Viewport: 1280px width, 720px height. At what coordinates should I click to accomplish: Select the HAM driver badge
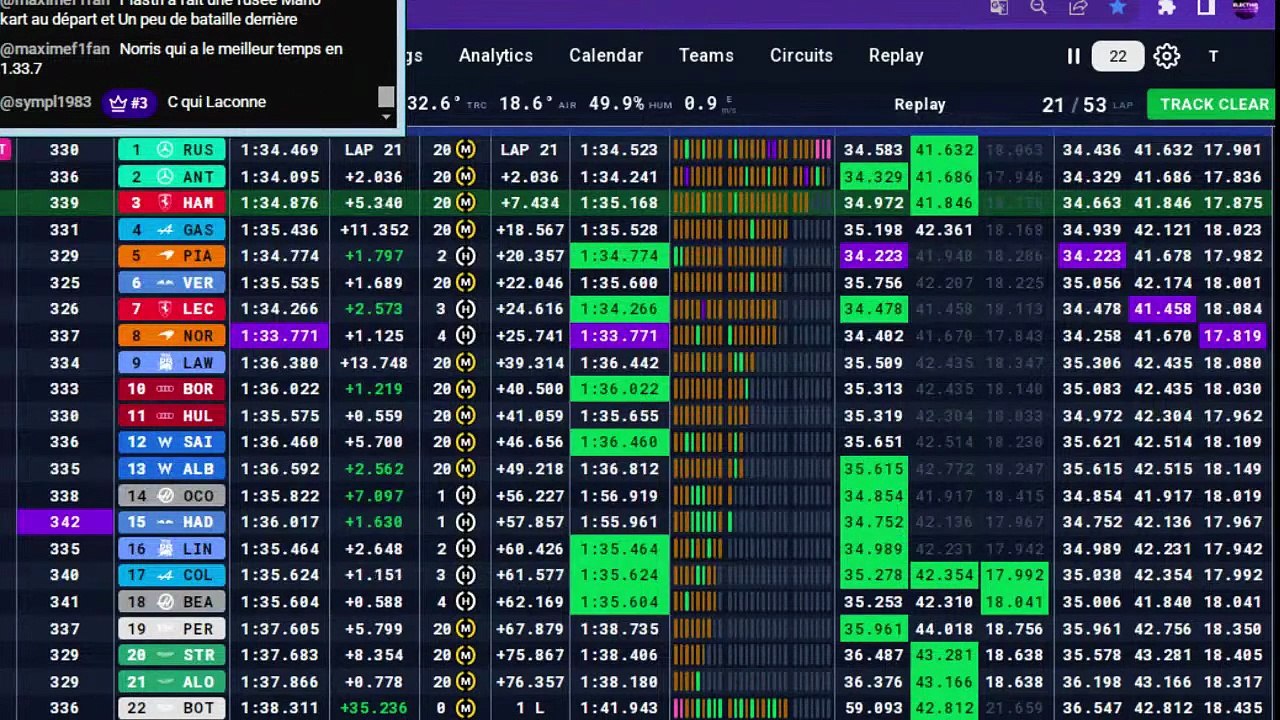[172, 203]
